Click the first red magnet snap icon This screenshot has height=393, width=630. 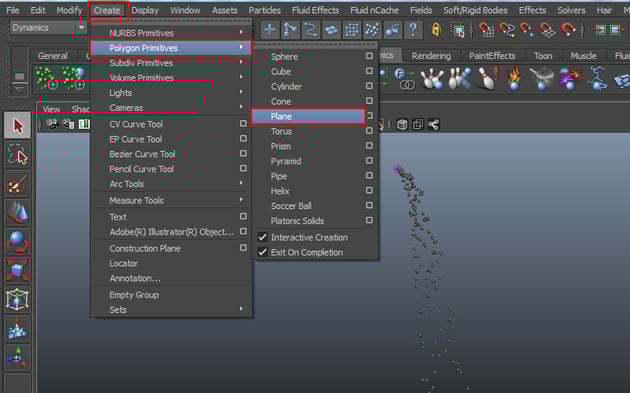486,30
